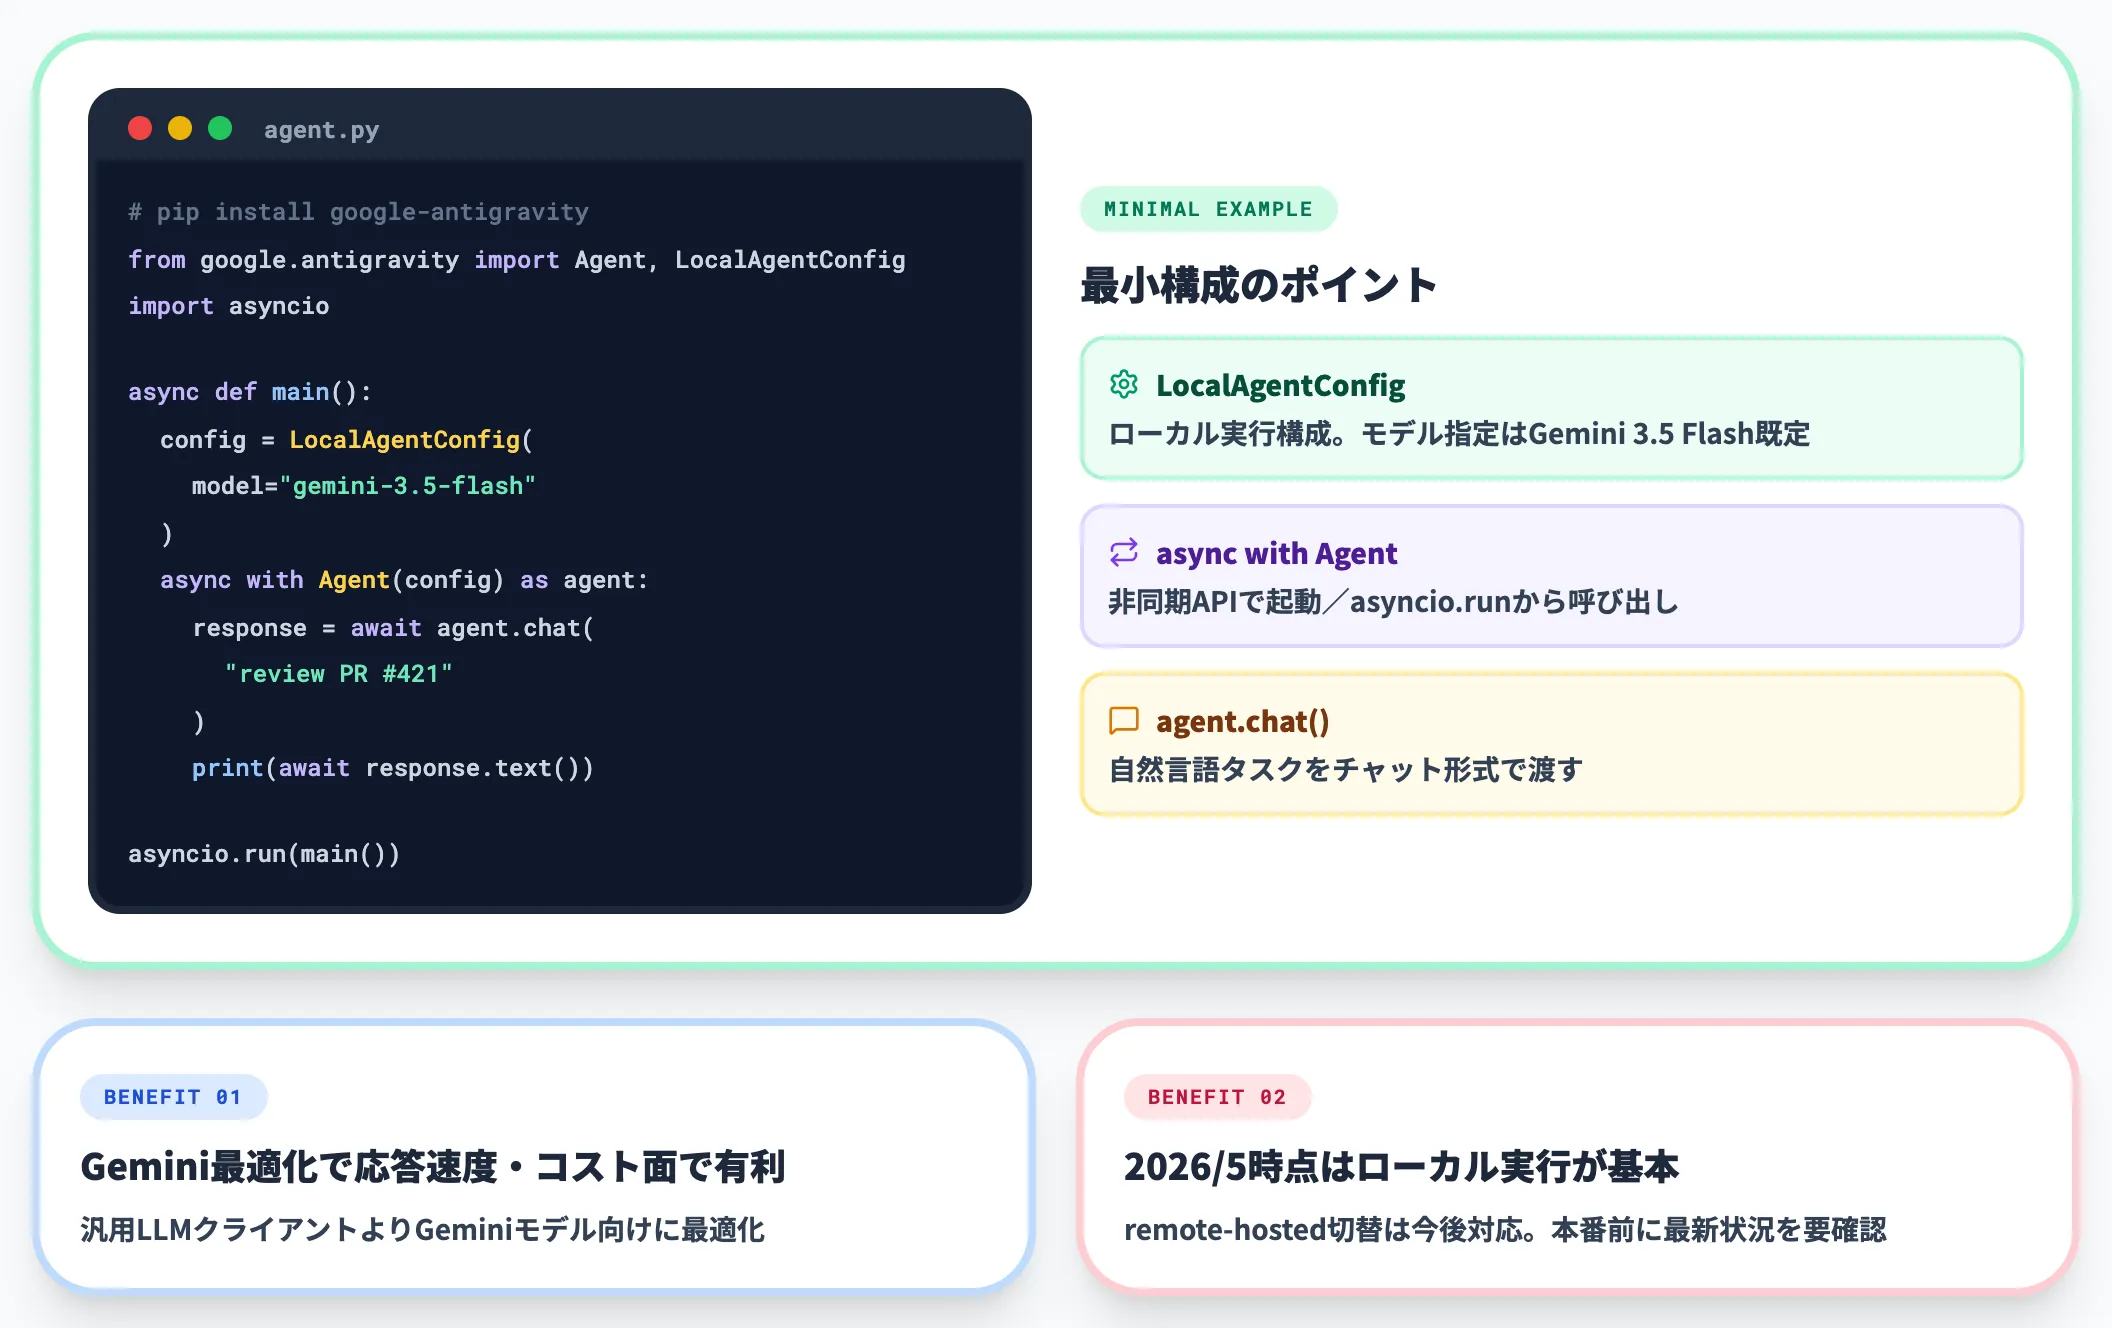Click the response = await agent.chat( line
Image resolution: width=2112 pixels, height=1328 pixels.
(x=393, y=628)
